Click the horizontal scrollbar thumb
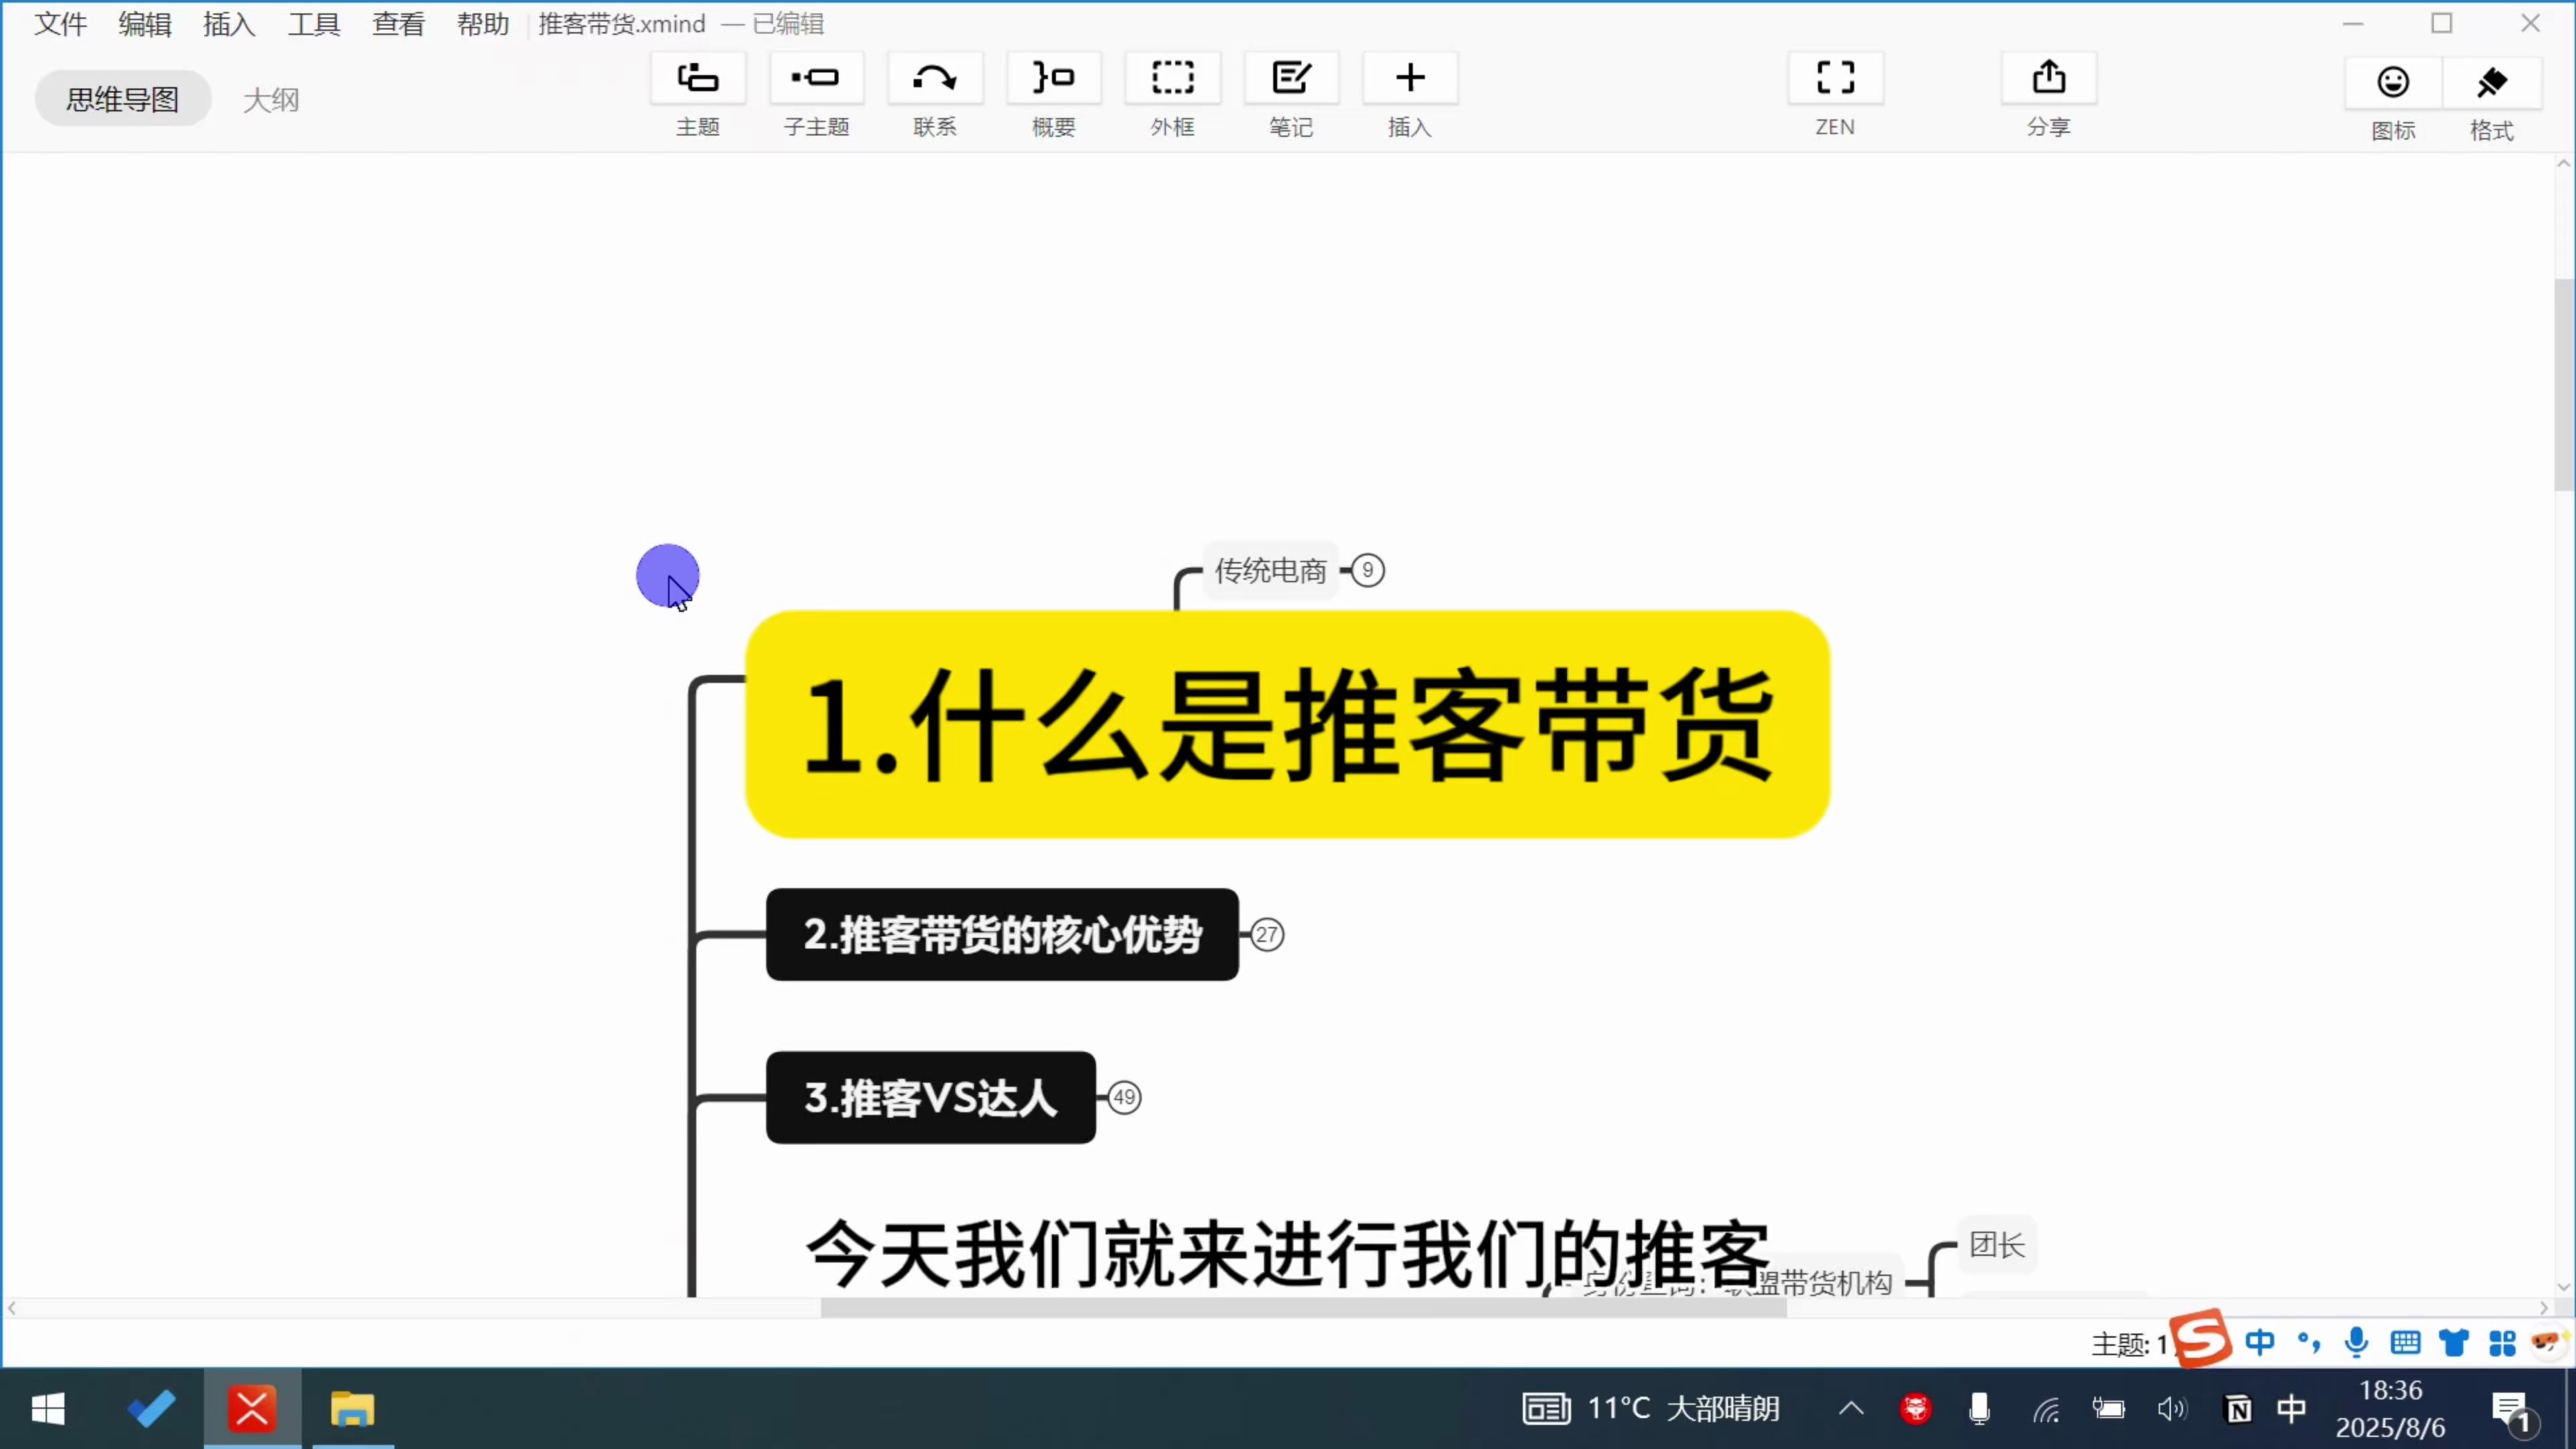This screenshot has height=1449, width=2576. (x=1303, y=1308)
